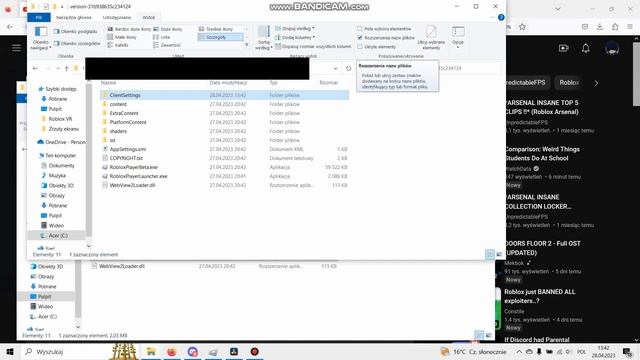
Task: Open Muzyka in navigation pane
Action: coord(57,176)
